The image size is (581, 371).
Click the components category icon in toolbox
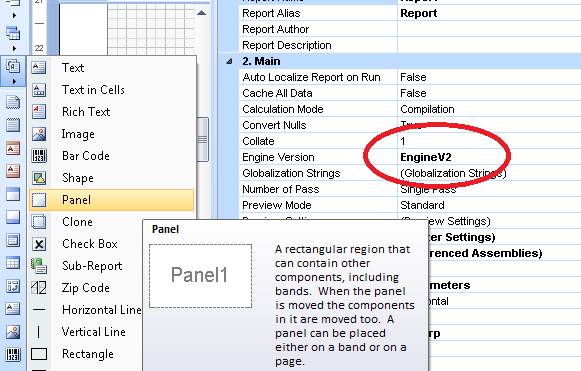coord(13,67)
